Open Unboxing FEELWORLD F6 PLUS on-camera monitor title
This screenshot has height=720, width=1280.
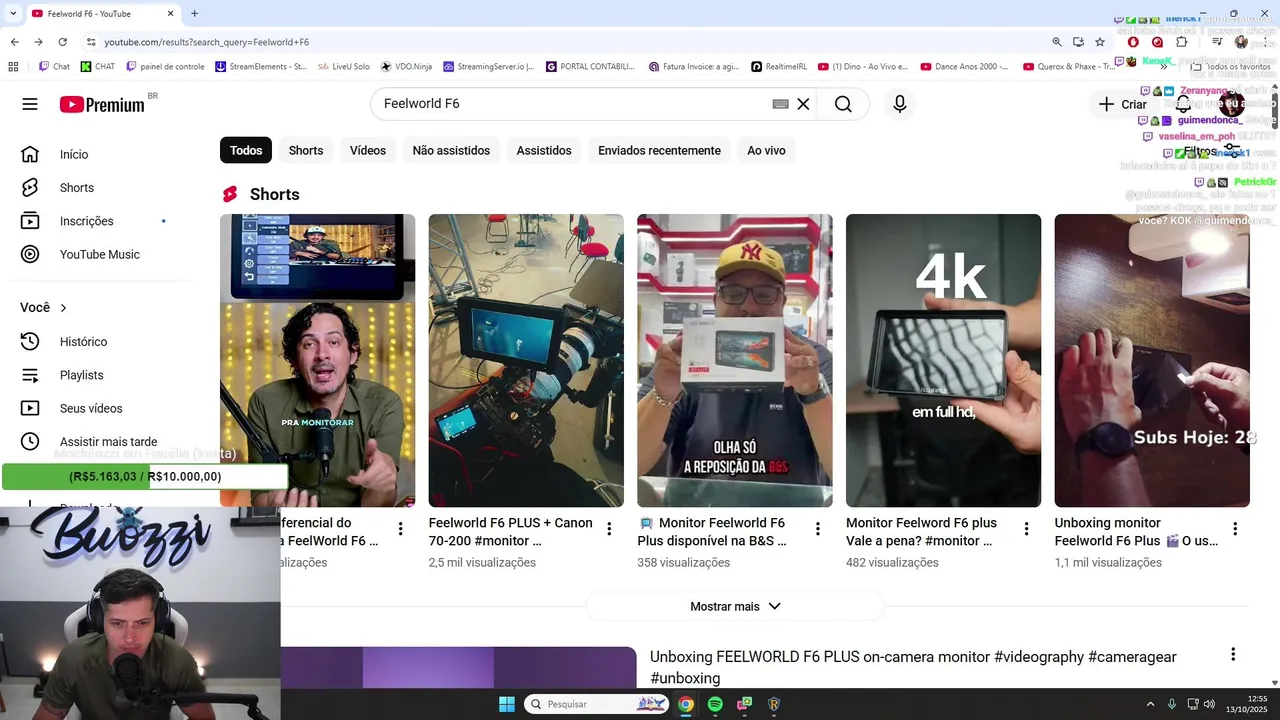pyautogui.click(x=913, y=667)
